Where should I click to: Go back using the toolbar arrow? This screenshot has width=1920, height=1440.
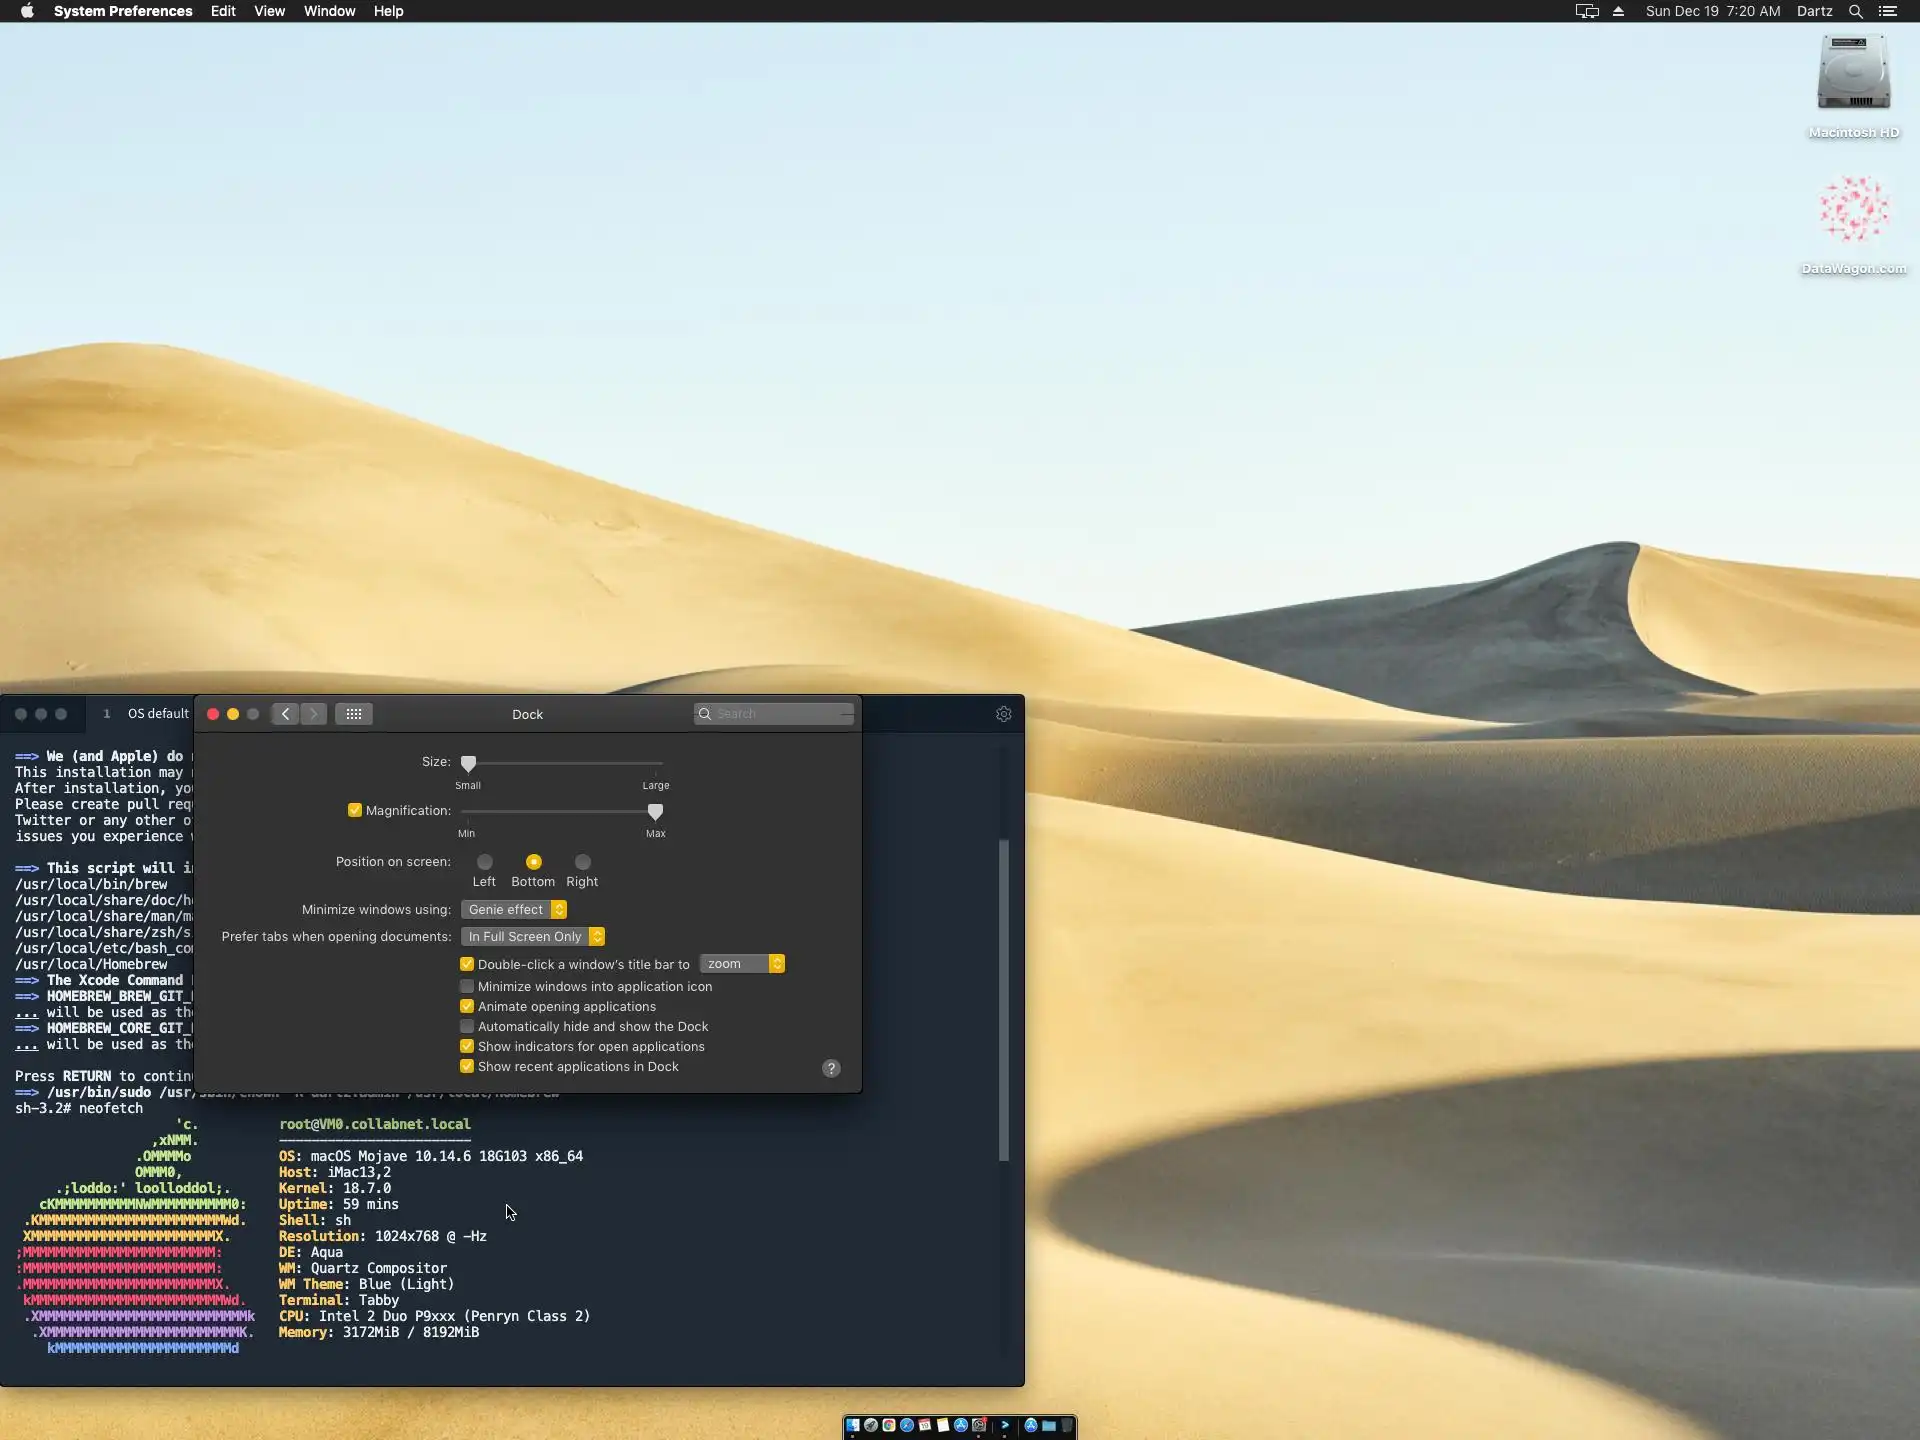(x=286, y=714)
